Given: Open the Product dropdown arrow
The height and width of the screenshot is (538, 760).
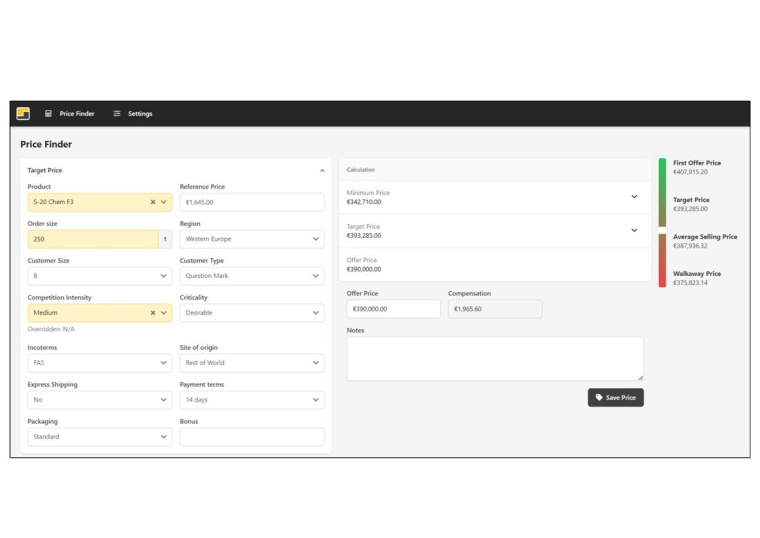Looking at the screenshot, I should [x=164, y=202].
